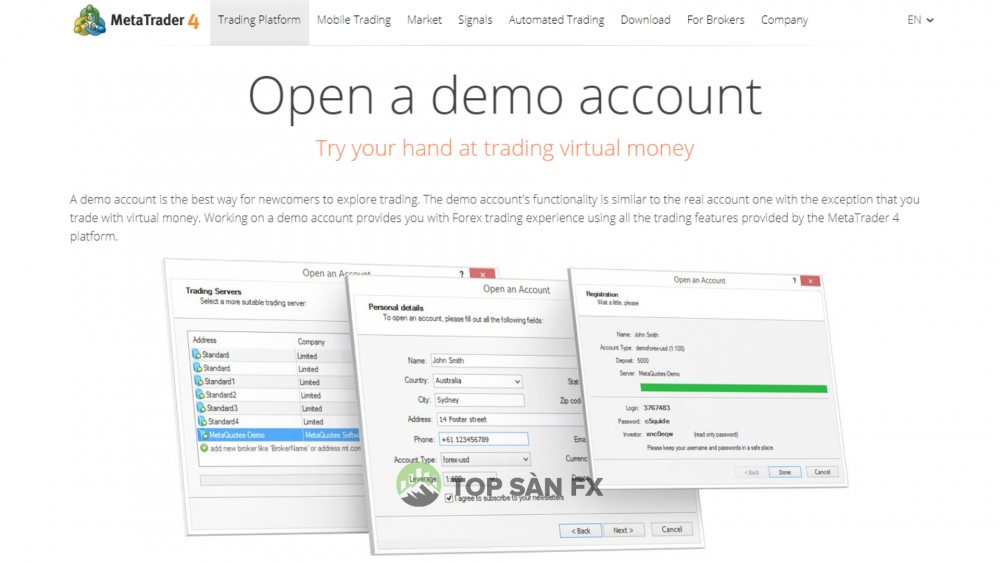Image resolution: width=1000 pixels, height=563 pixels.
Task: Select Automated Trading in navigation
Action: (556, 20)
